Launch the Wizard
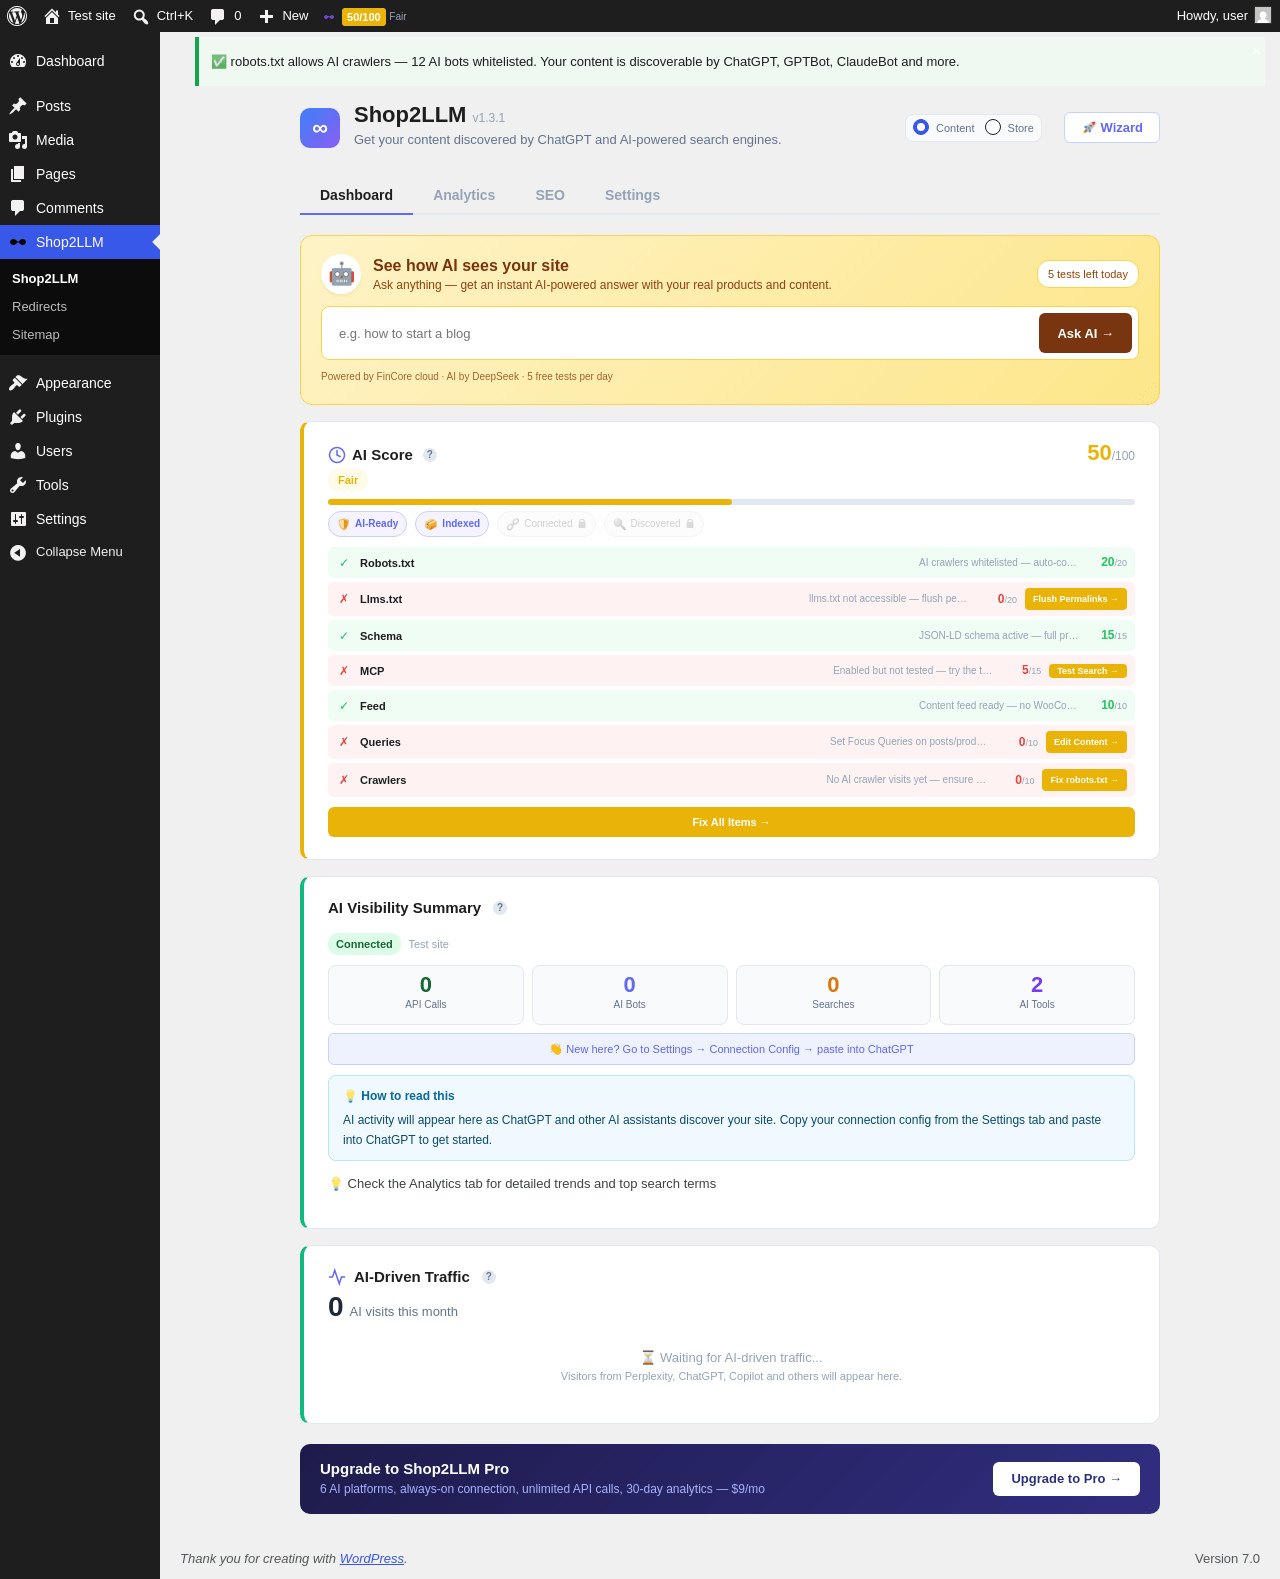 pyautogui.click(x=1112, y=128)
